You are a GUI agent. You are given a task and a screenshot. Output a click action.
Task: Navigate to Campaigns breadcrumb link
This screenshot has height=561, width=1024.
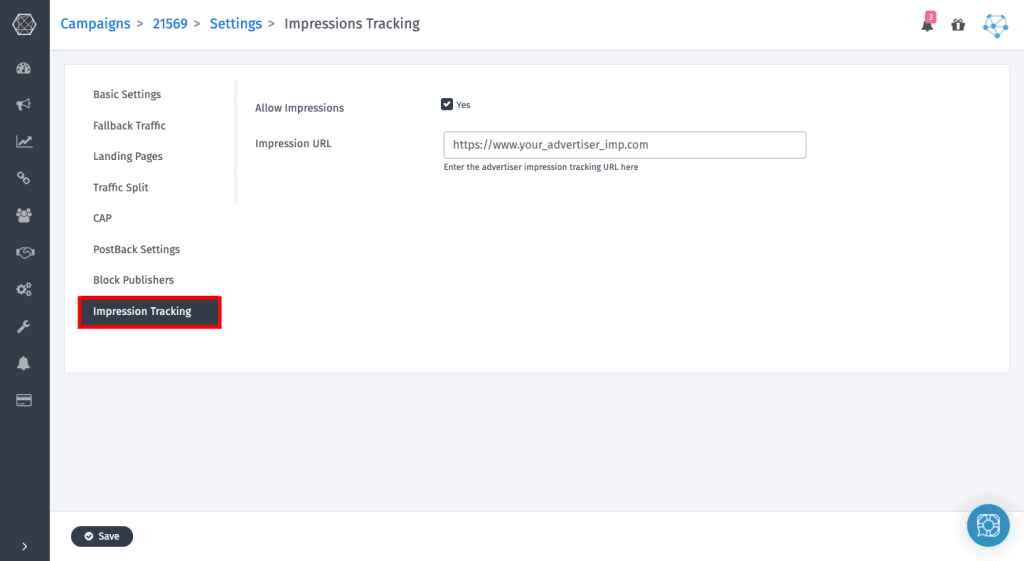coord(95,23)
